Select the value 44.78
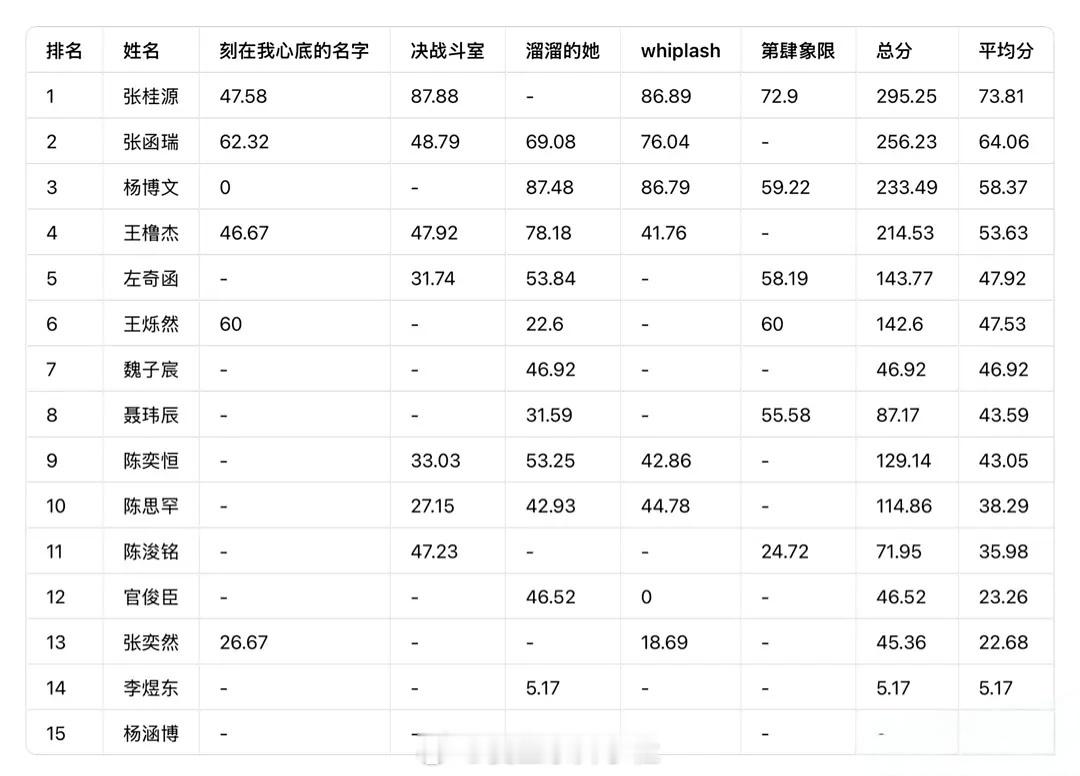Screen dimensions: 1080x776 (x=665, y=506)
